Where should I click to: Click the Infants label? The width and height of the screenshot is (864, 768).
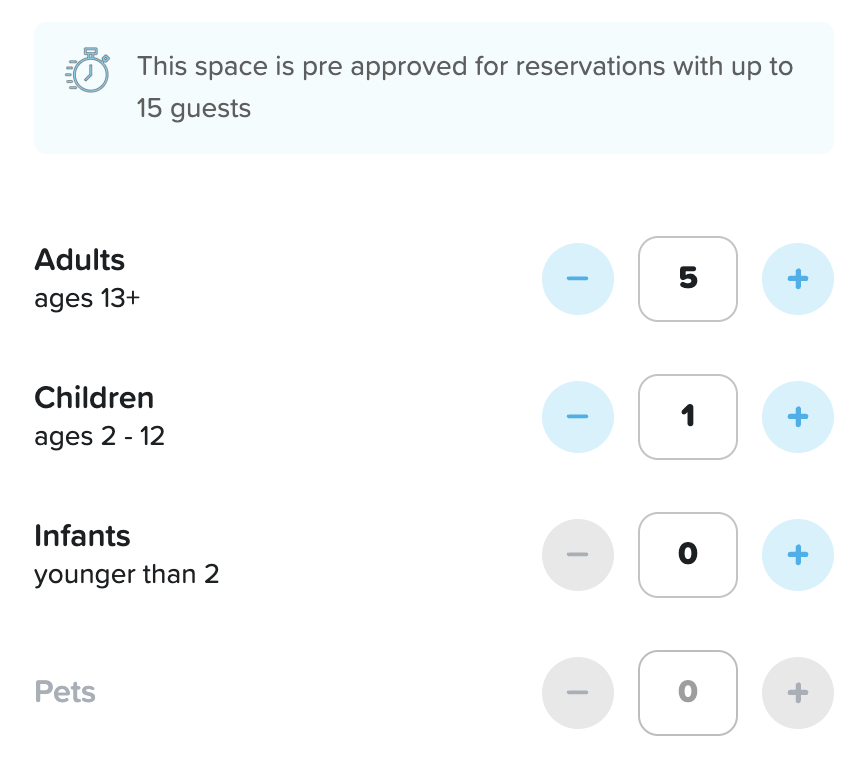click(82, 536)
